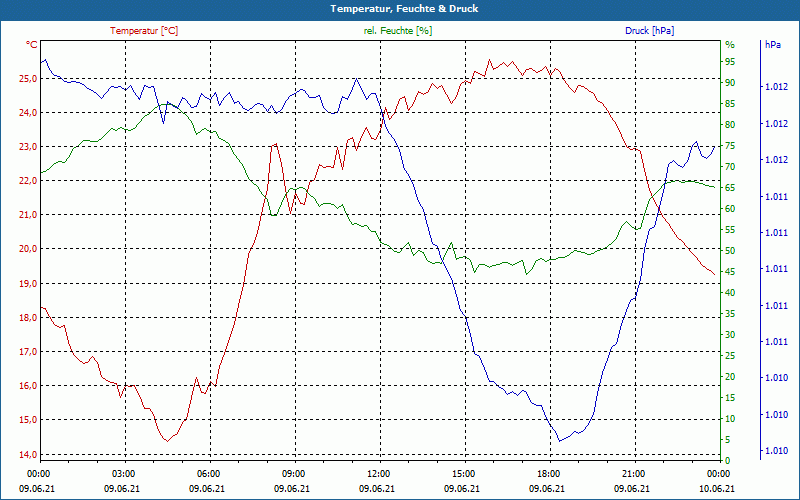Click the green "50" humidity axis label
Screen dimensions: 800x500
730,251
